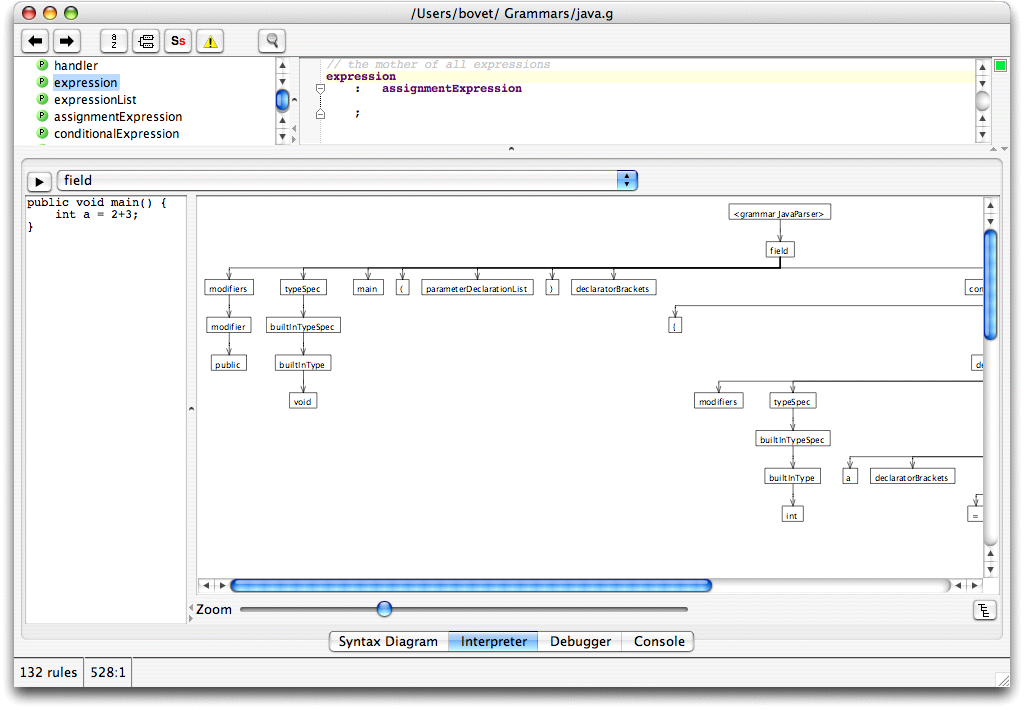Switch to the Debugger tab
Screen dimensions: 1024x710
(580, 641)
